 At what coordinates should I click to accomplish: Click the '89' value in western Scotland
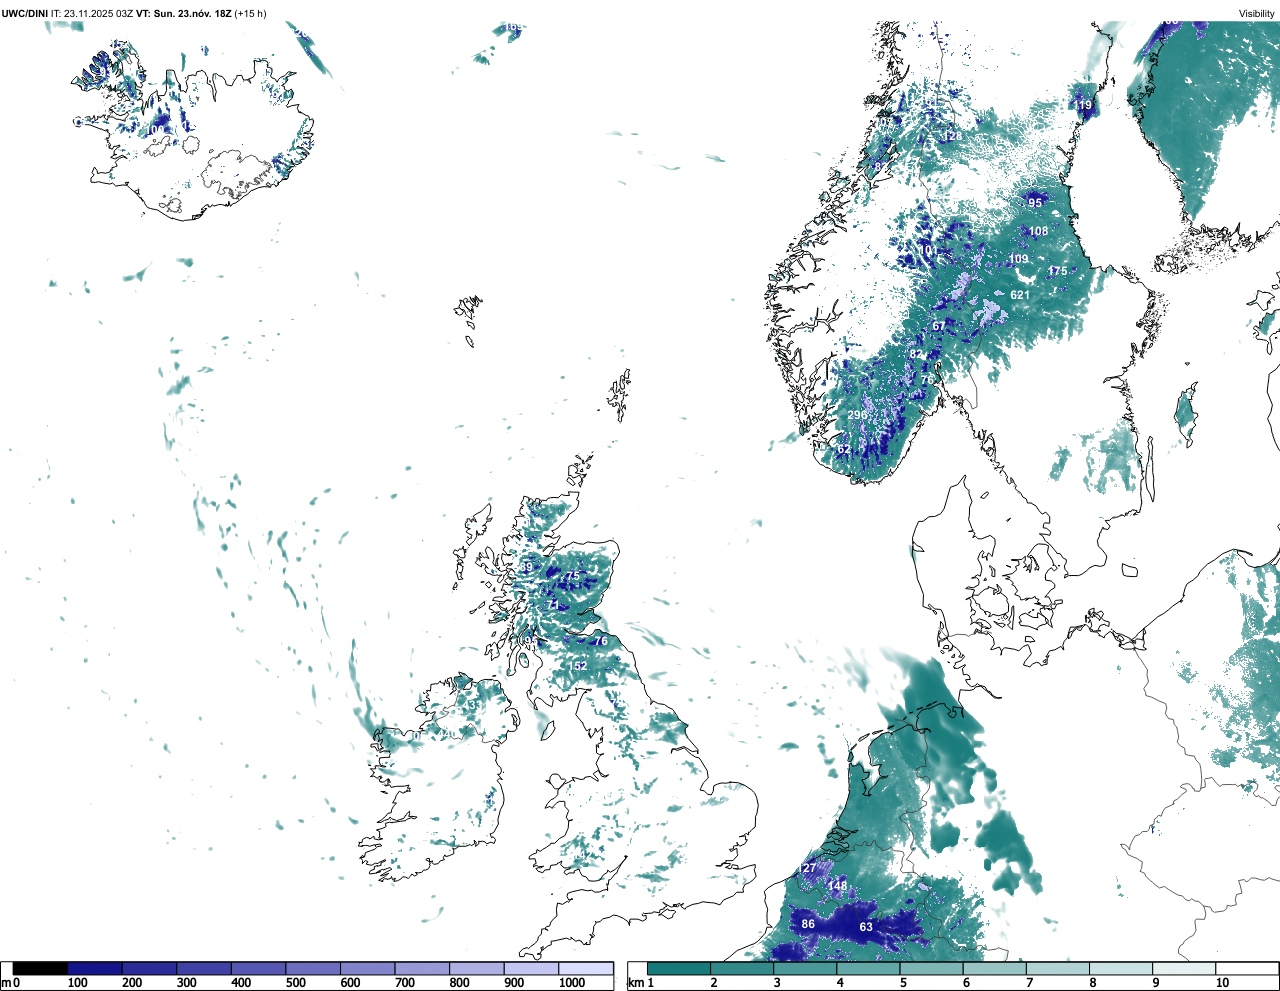click(x=526, y=567)
